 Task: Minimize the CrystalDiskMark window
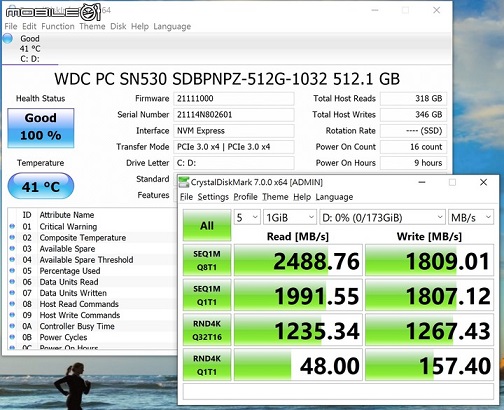[422, 182]
